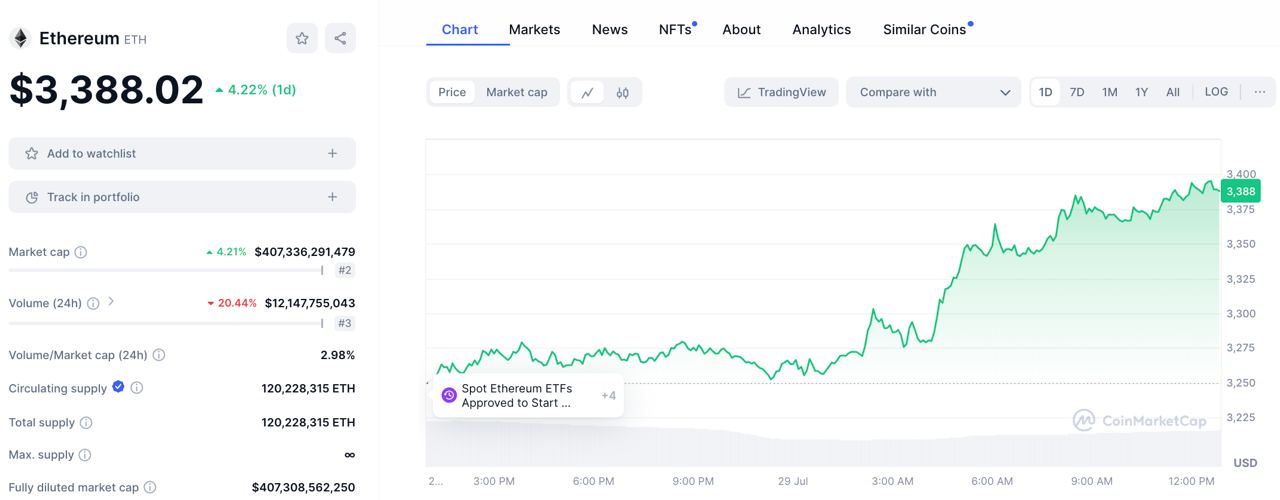Screen dimensions: 1280x500
Task: Expand the +4 more events badge
Action: tap(608, 396)
